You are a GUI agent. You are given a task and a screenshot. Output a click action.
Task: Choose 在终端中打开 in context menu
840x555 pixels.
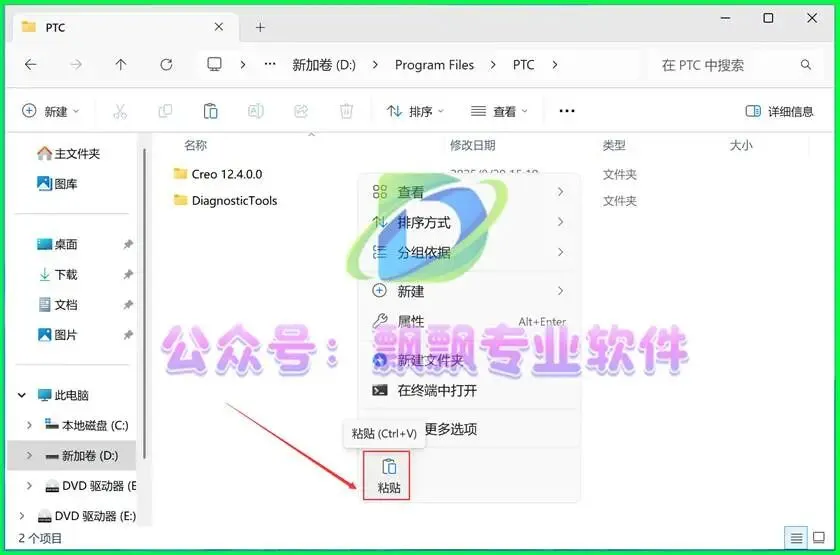click(x=469, y=391)
